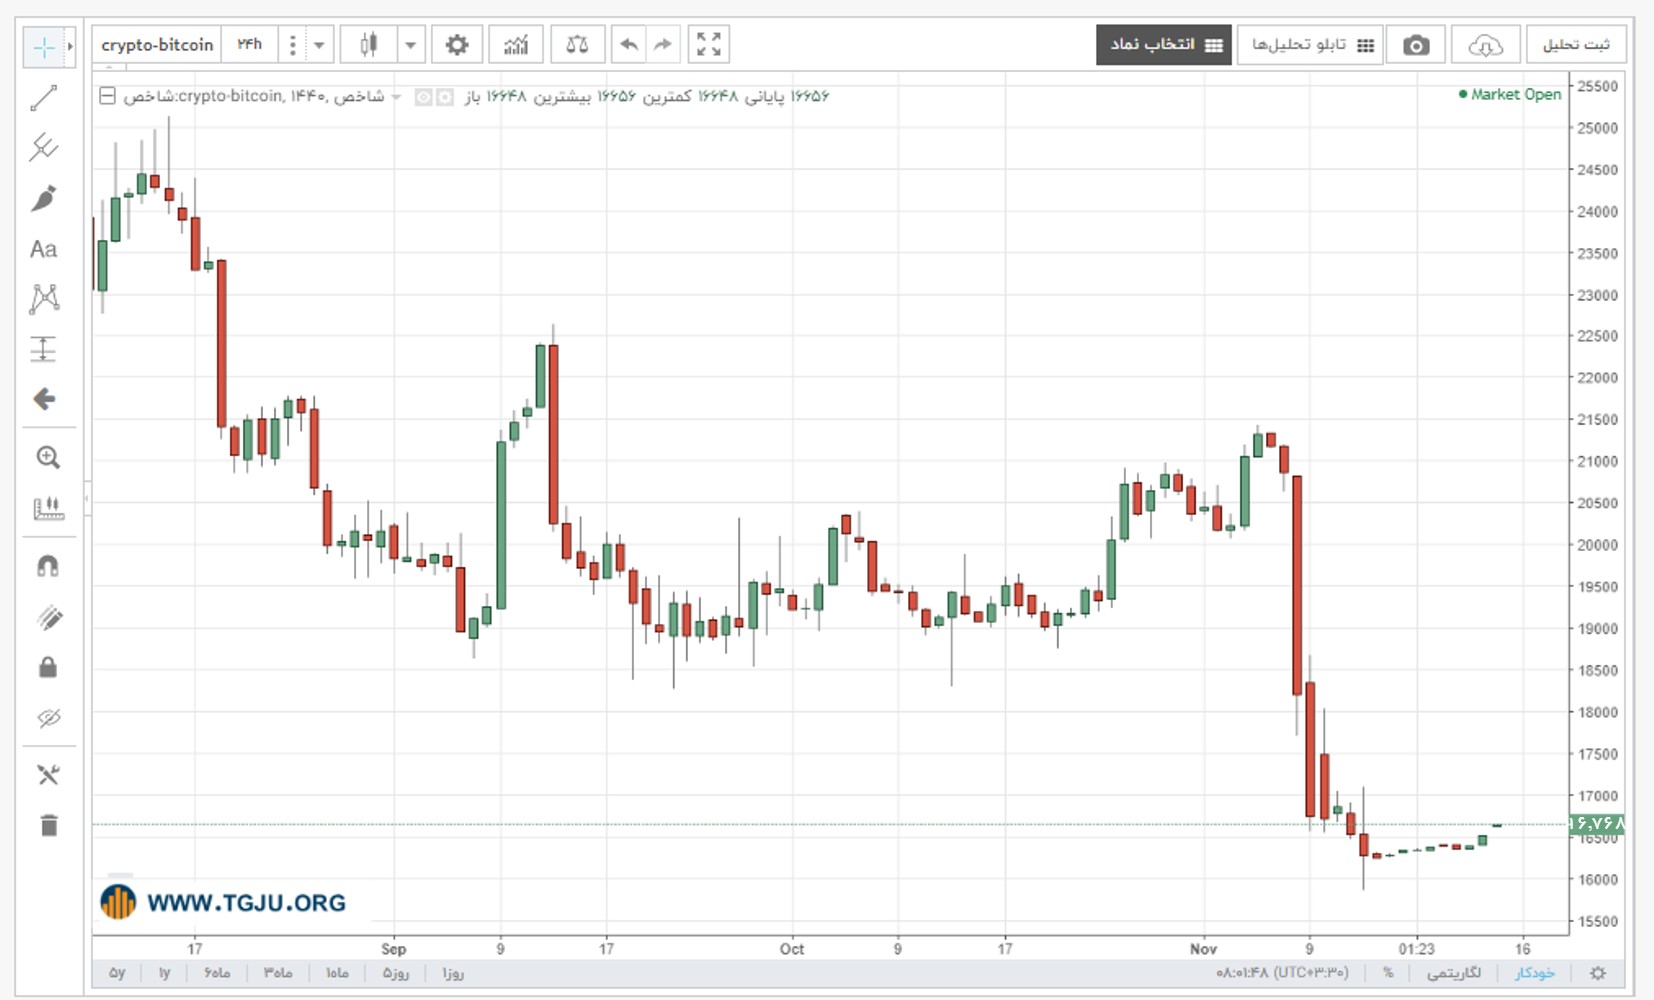Image resolution: width=1654 pixels, height=1000 pixels.
Task: Open chart settings gear in top toolbar
Action: click(x=457, y=45)
